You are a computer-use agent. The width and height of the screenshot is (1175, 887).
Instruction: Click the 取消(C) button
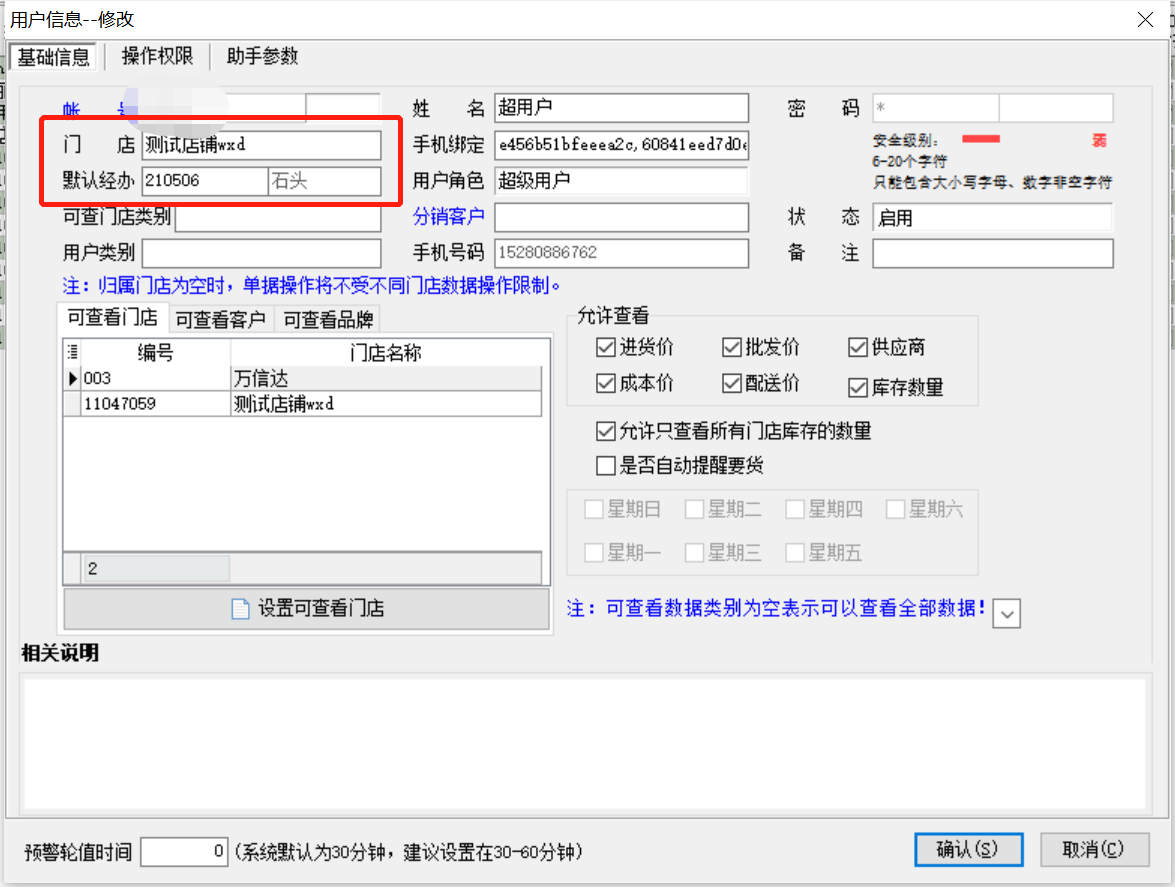pos(1094,850)
